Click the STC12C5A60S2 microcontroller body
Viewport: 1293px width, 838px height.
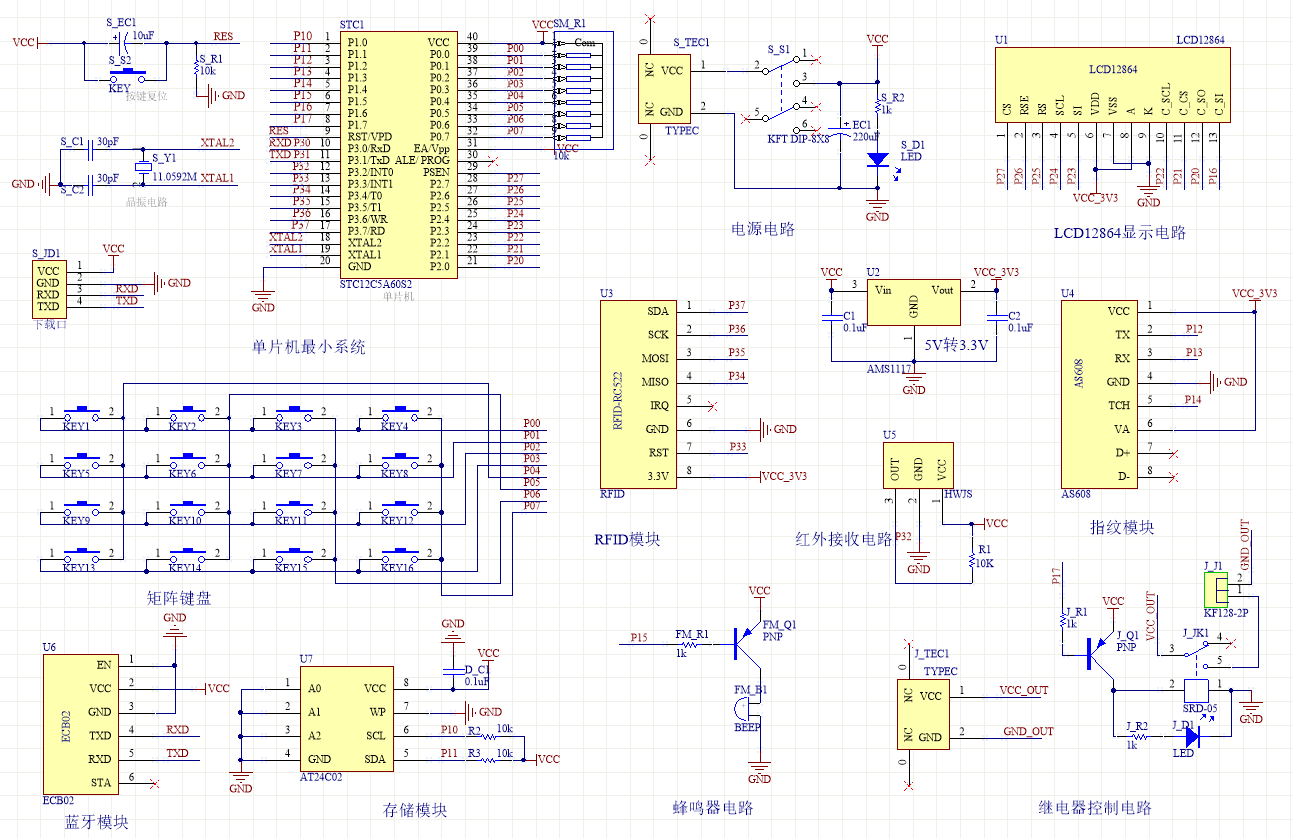[398, 155]
